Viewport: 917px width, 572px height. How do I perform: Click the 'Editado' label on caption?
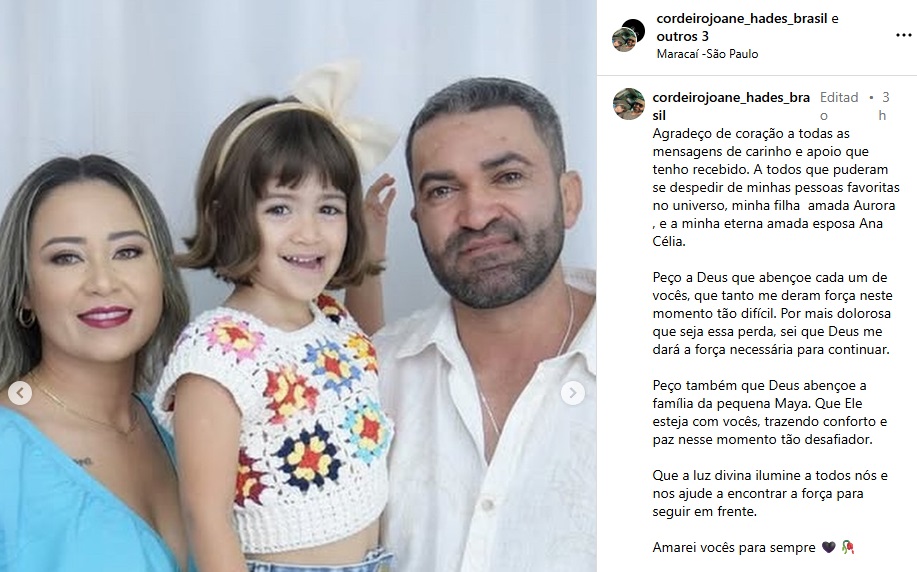pyautogui.click(x=839, y=106)
